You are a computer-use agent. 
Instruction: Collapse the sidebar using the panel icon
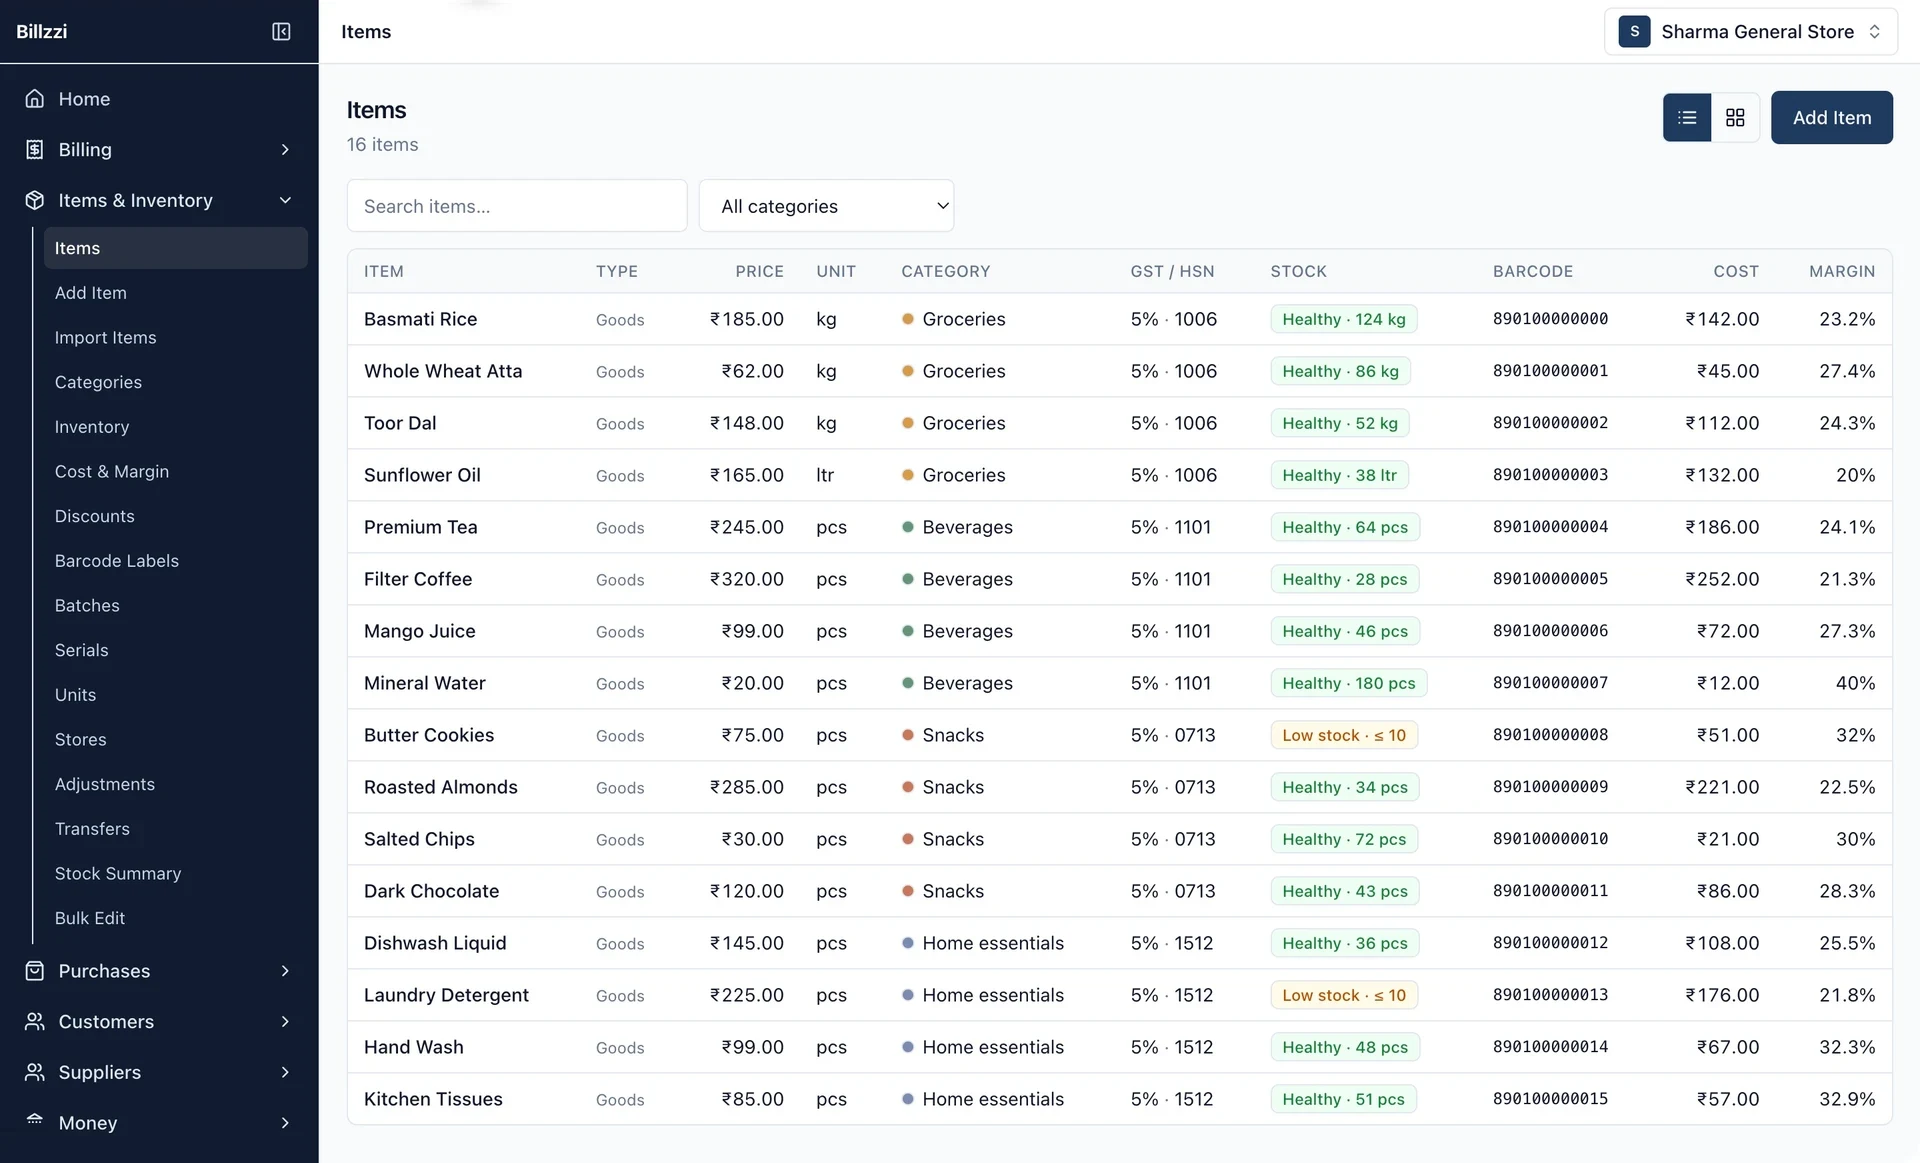[x=281, y=32]
